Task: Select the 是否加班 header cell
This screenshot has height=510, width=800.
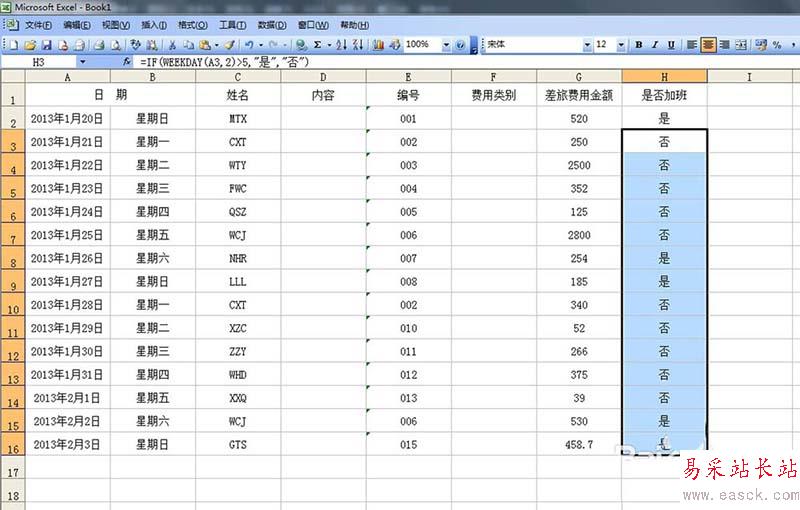Action: click(664, 95)
